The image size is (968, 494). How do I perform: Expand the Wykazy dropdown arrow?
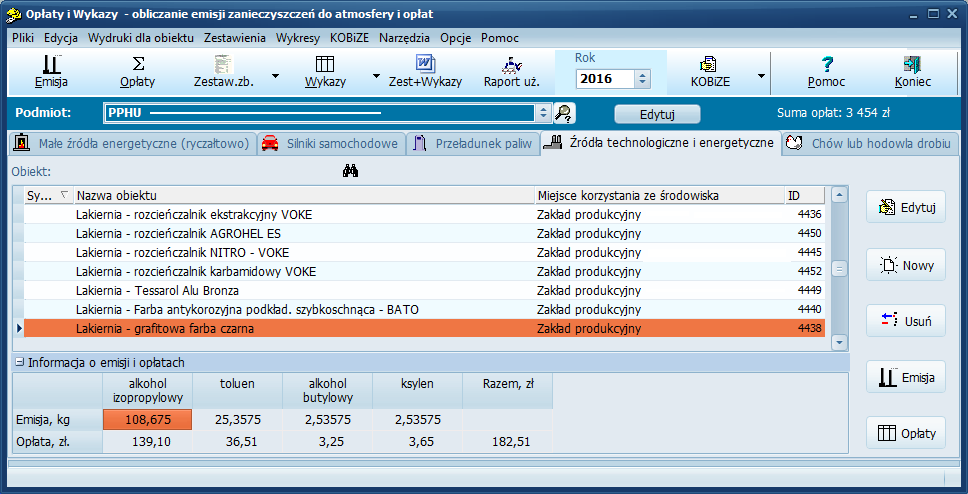pos(375,76)
